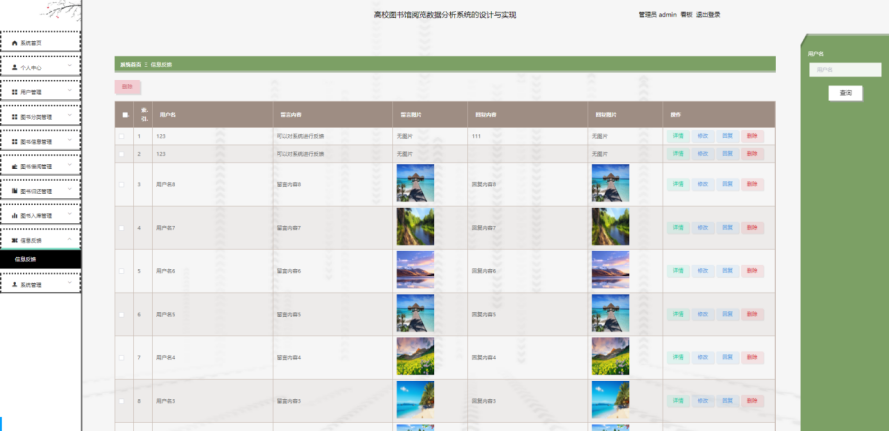This screenshot has height=431, width=890.
Task: Open reply image thumbnail for 用户名3
Action: click(610, 400)
